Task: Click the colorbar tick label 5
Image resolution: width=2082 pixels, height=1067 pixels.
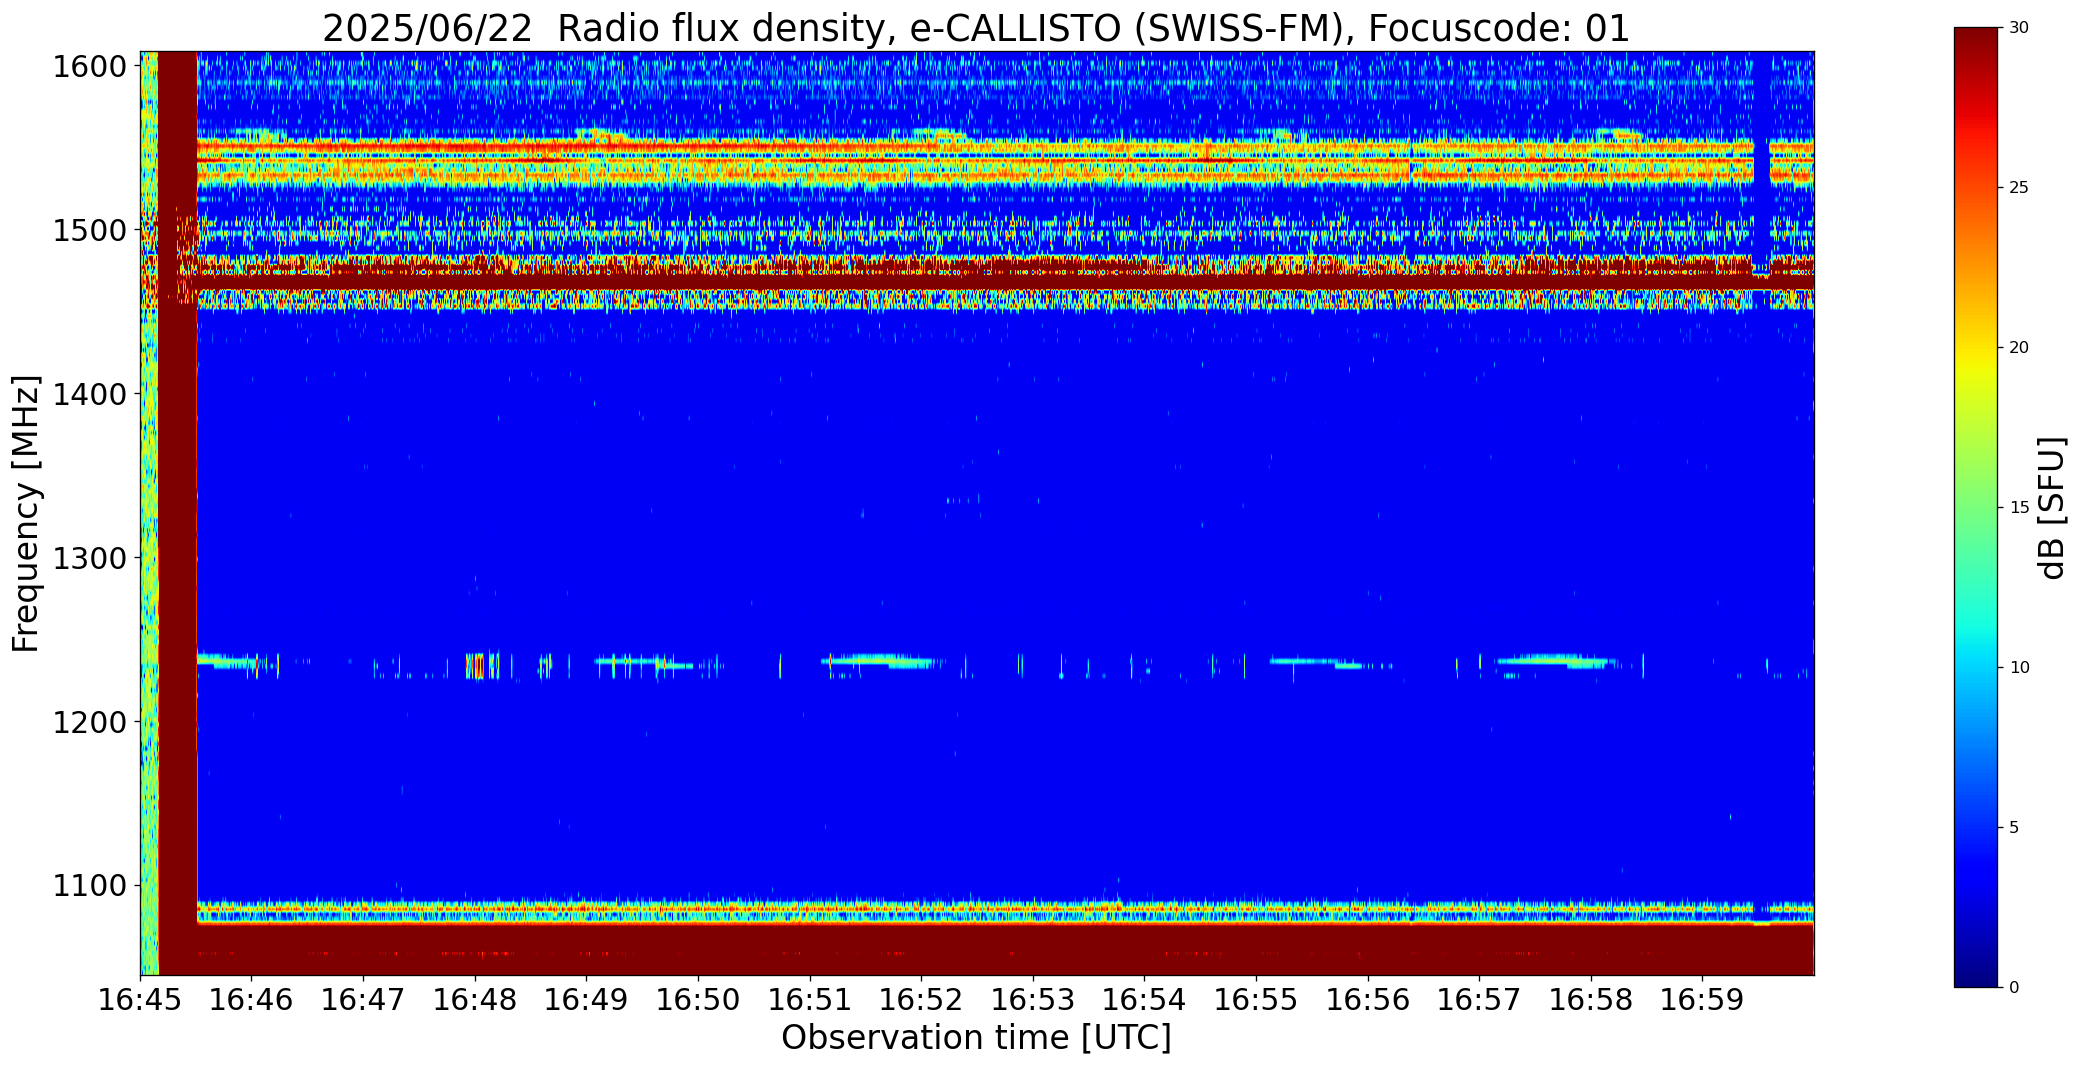Action: click(2014, 827)
